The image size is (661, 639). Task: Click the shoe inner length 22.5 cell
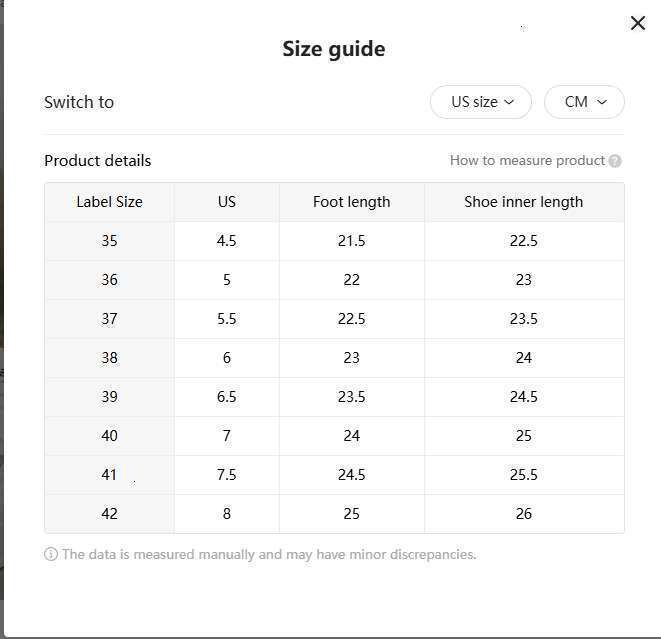523,241
